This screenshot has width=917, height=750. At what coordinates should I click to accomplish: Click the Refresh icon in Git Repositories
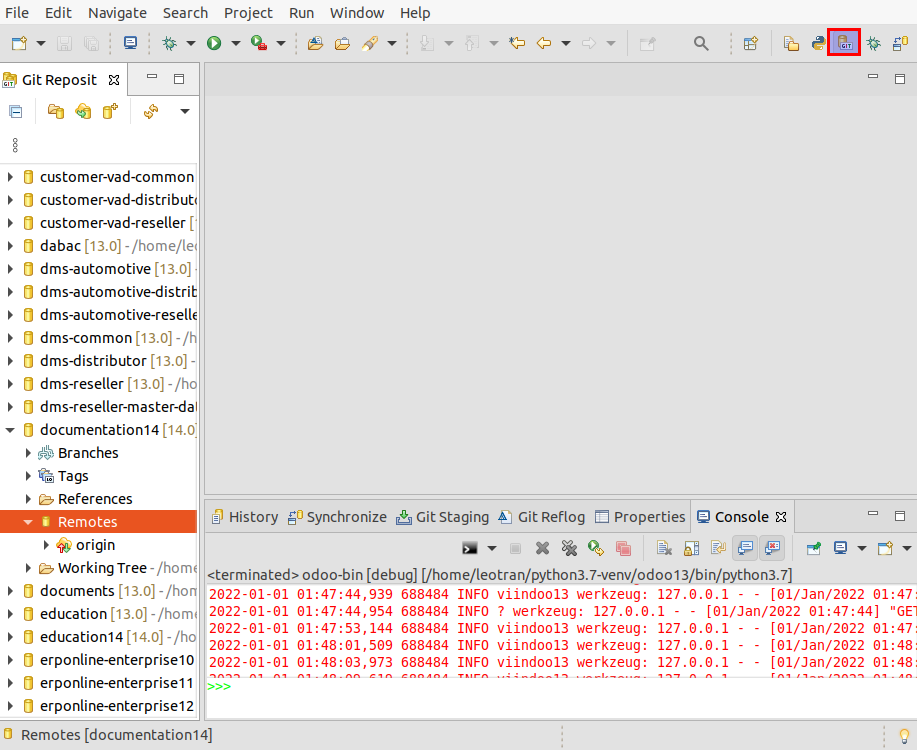[151, 111]
